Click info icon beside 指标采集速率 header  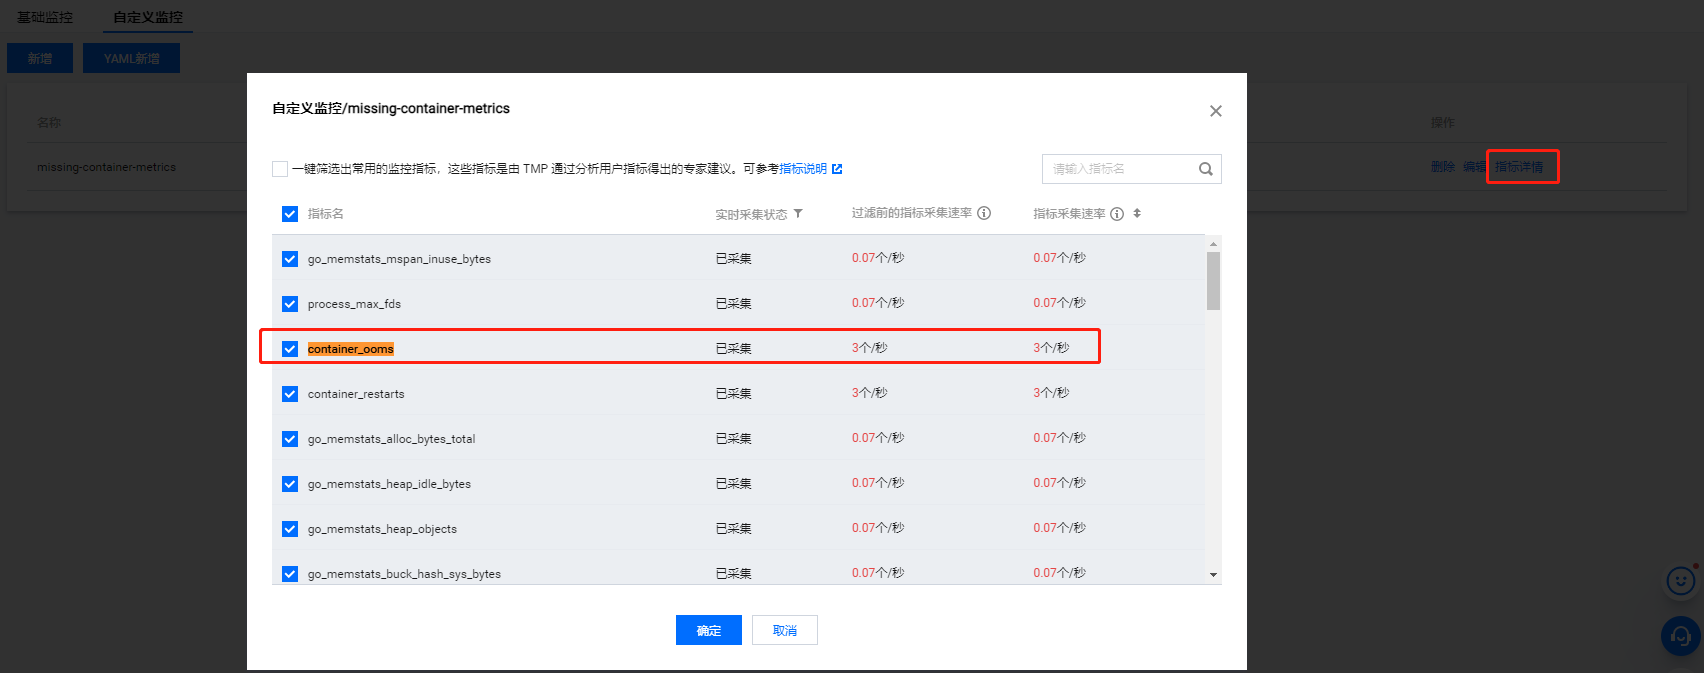tap(1117, 214)
